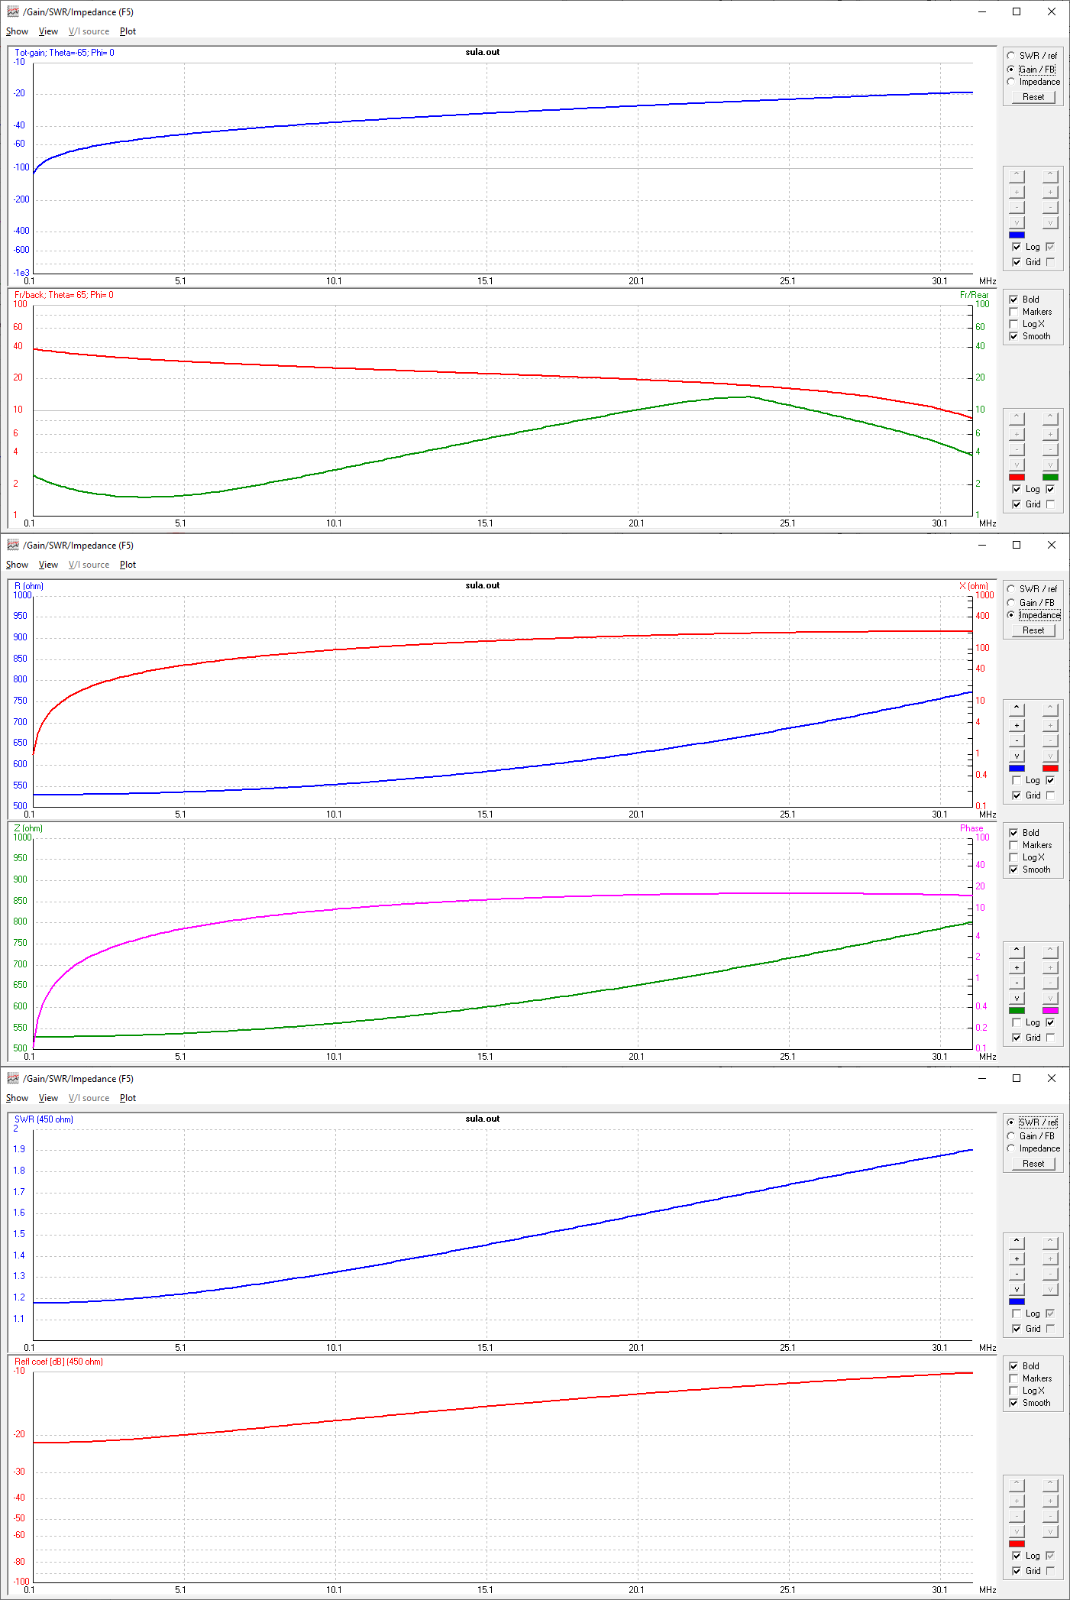Screen dimensions: 1070x1600
Task: Click the blue Tot-gain color swatch, Gain/FB window
Action: (x=1017, y=235)
